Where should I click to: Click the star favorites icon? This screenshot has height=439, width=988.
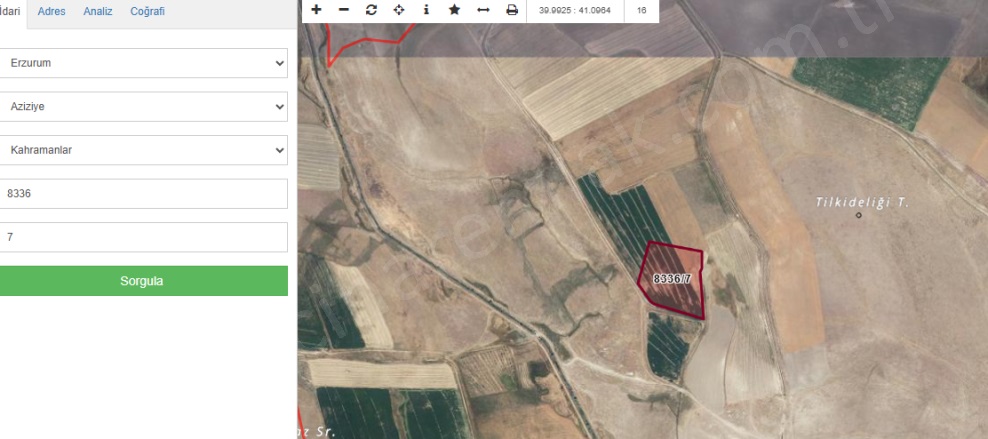pos(454,10)
